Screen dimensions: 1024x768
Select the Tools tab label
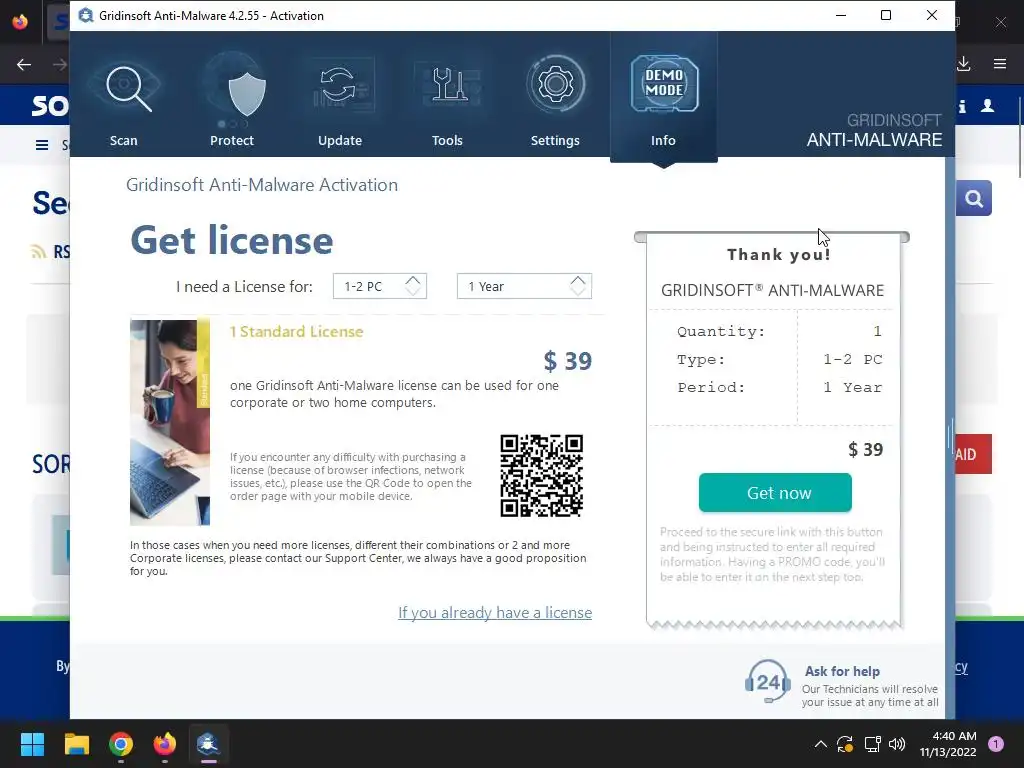(447, 140)
